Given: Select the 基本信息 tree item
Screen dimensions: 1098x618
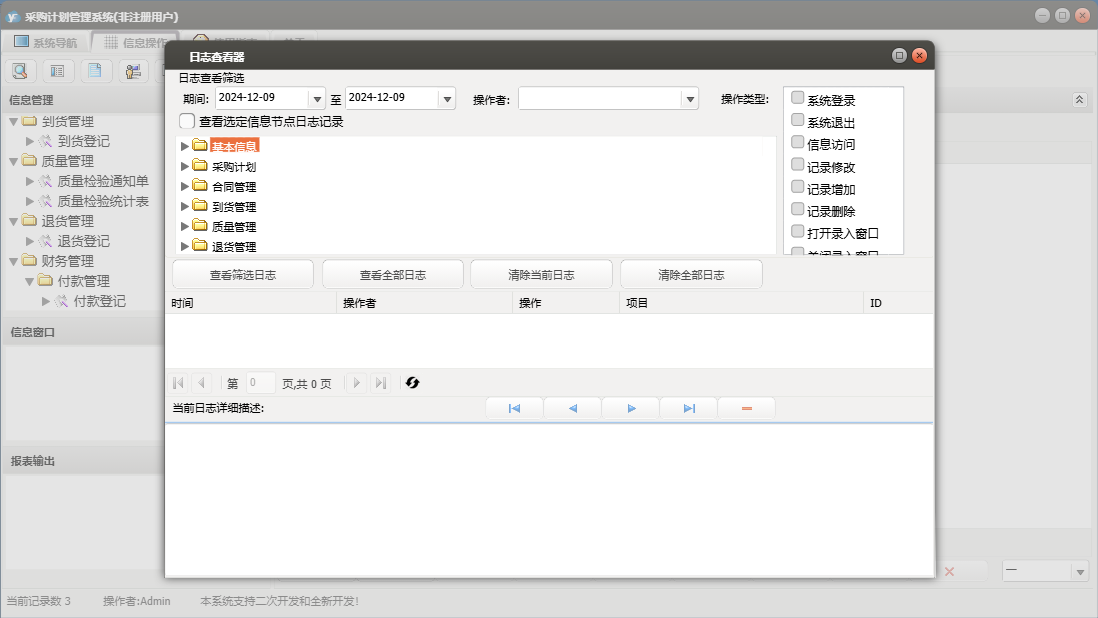Looking at the screenshot, I should pyautogui.click(x=234, y=146).
